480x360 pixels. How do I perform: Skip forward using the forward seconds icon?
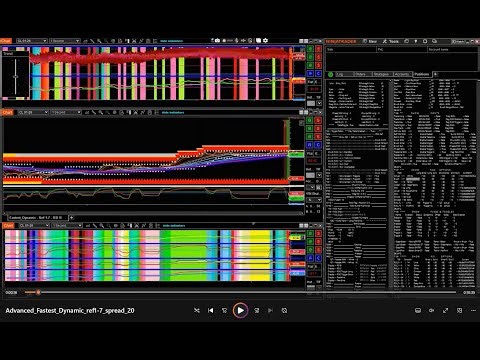(x=257, y=310)
